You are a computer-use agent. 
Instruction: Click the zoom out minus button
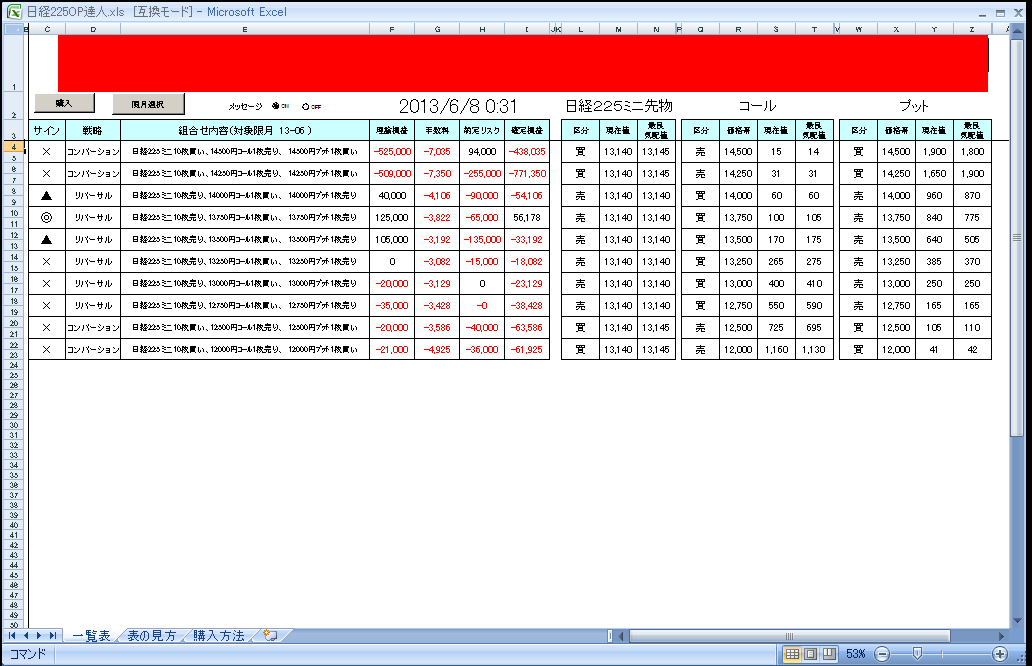(x=883, y=654)
